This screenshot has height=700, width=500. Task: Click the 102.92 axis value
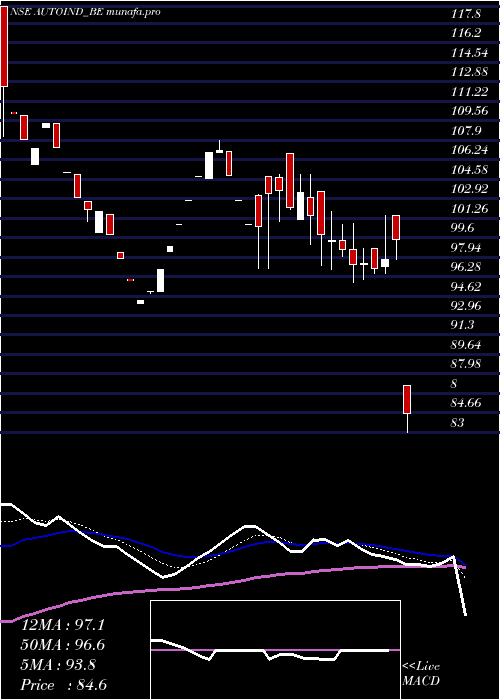pyautogui.click(x=469, y=189)
